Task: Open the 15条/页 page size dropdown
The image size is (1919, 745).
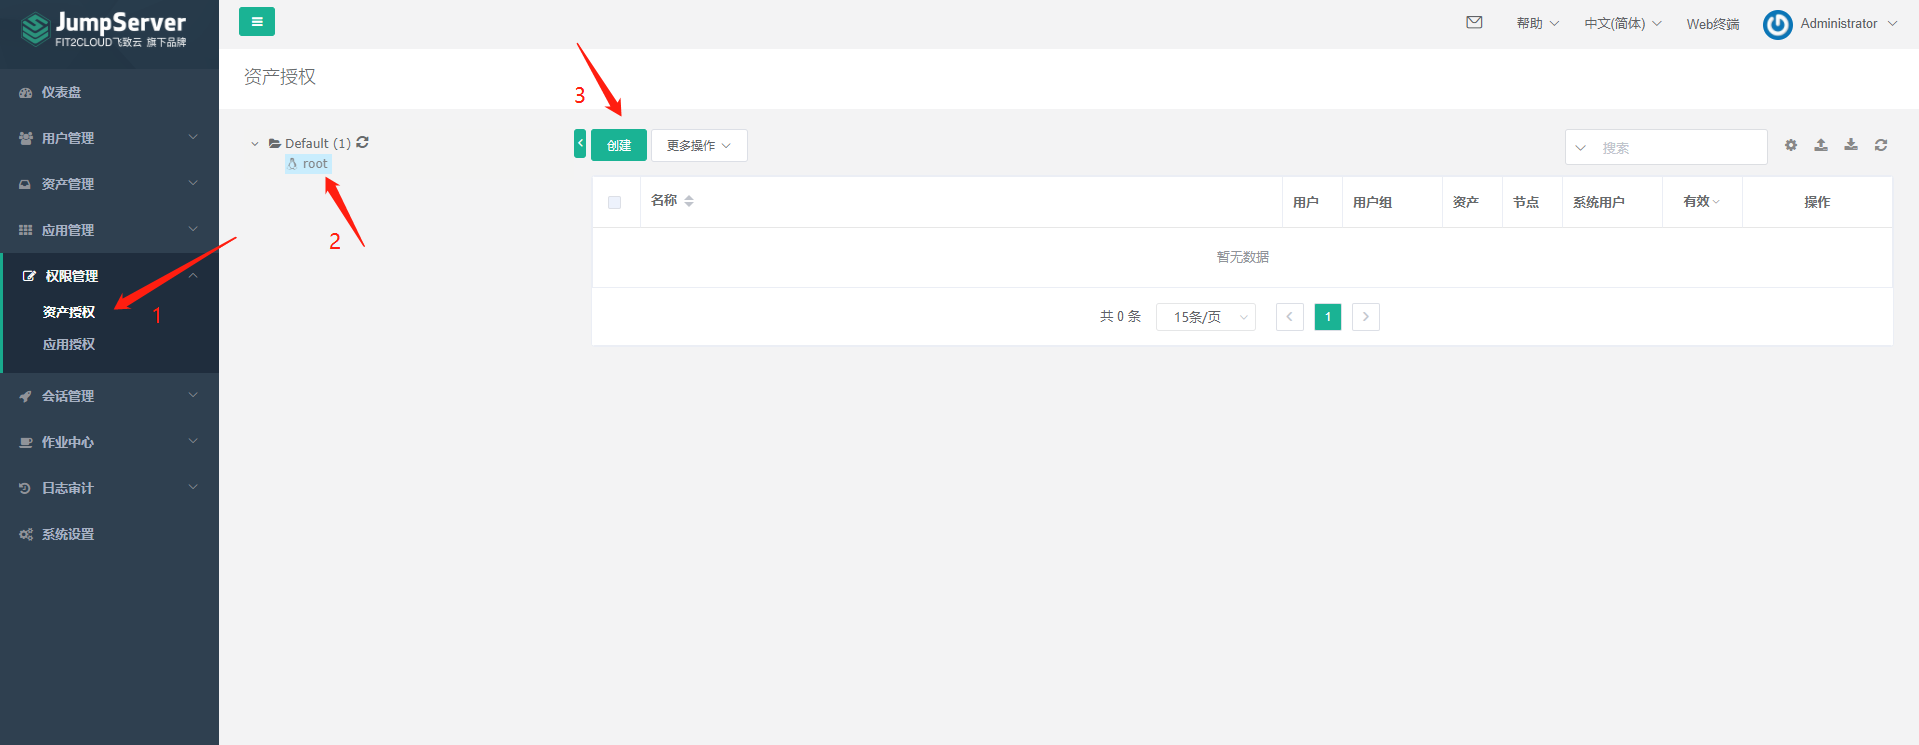Action: pyautogui.click(x=1206, y=317)
